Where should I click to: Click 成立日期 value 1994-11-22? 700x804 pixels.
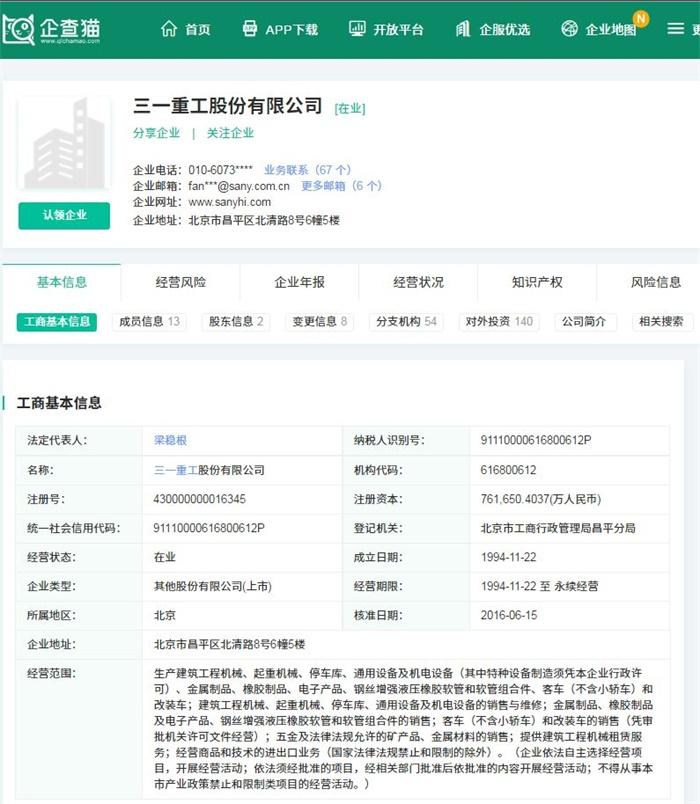coord(508,557)
